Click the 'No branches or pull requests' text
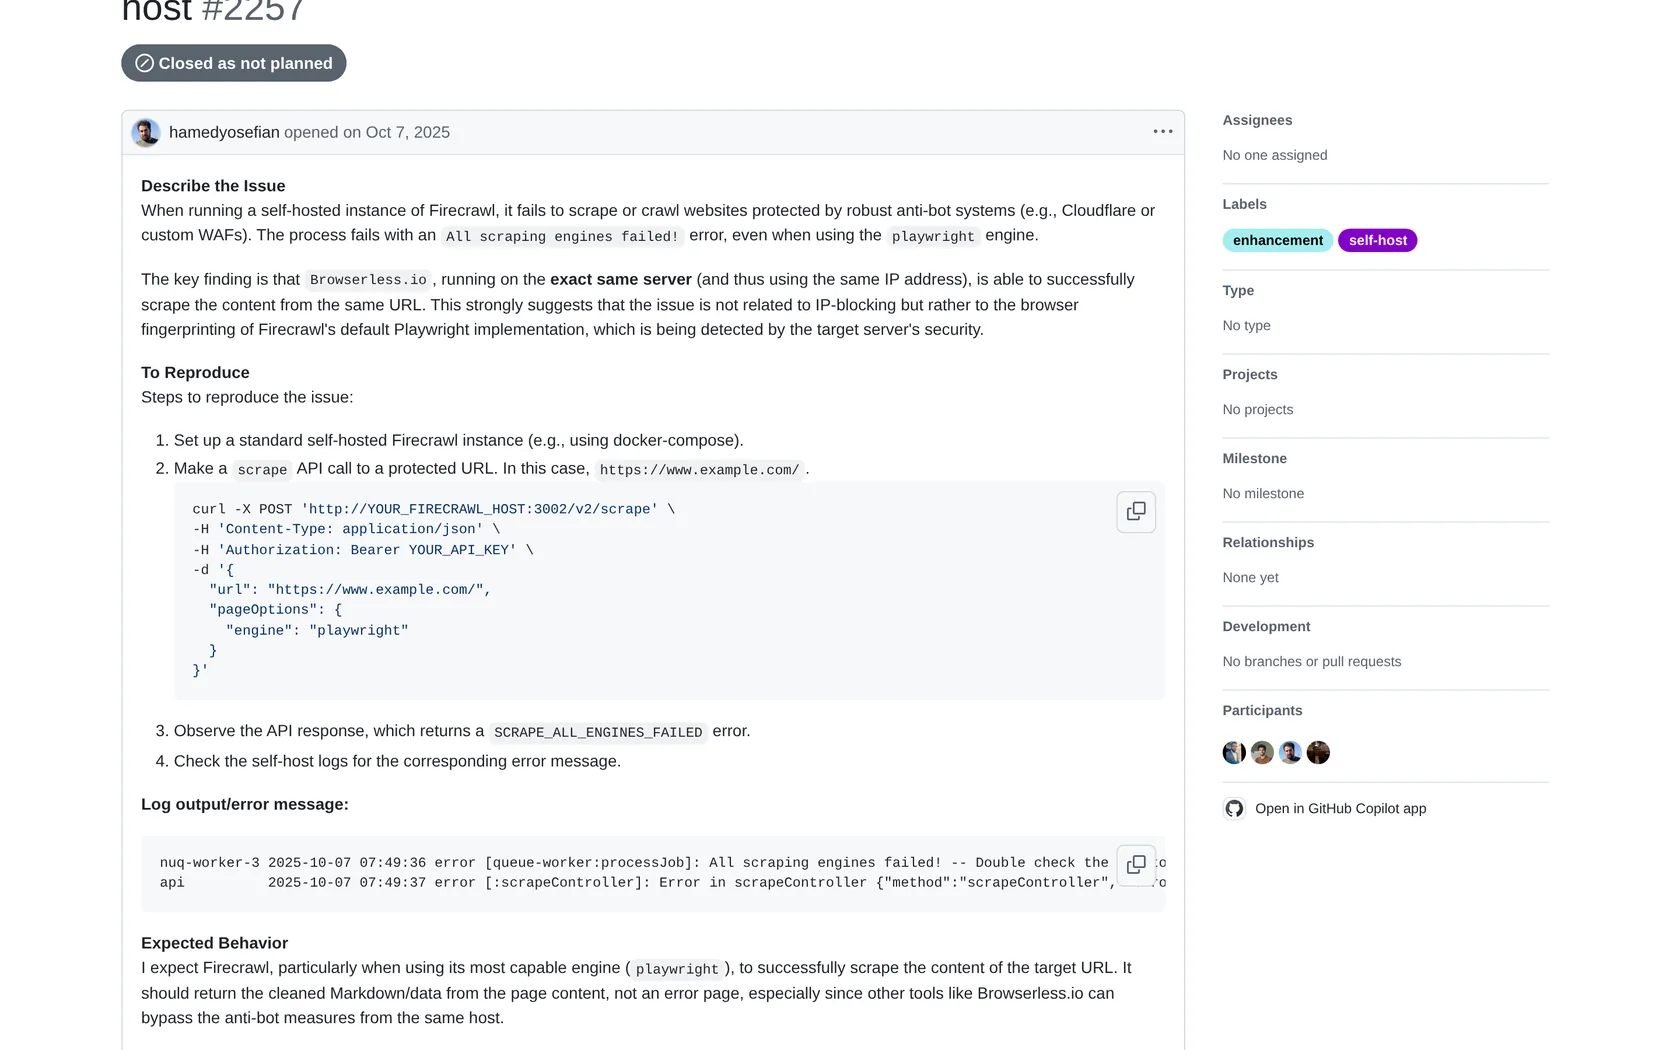1680x1050 pixels. coord(1311,661)
